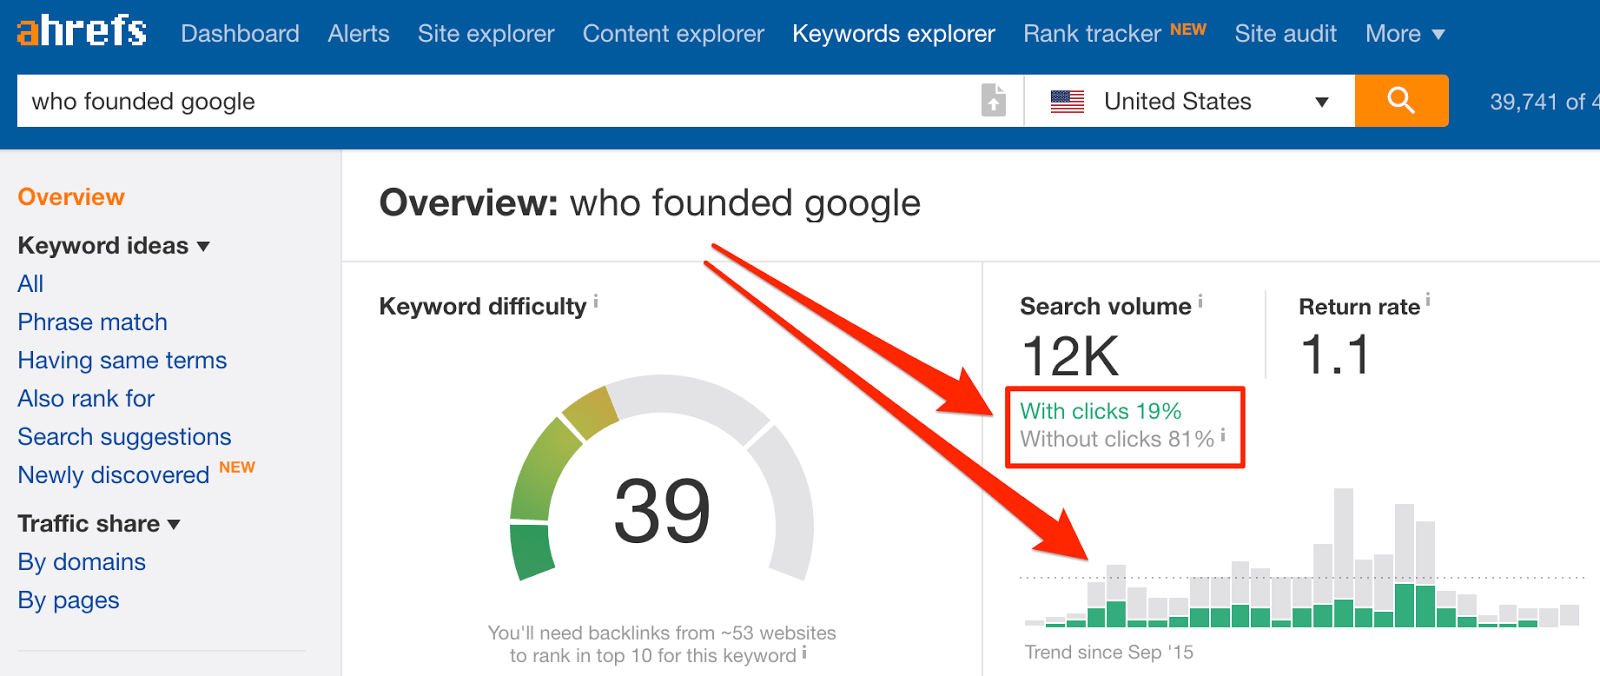The height and width of the screenshot is (676, 1600).
Task: Expand the More menu
Action: 1404,34
